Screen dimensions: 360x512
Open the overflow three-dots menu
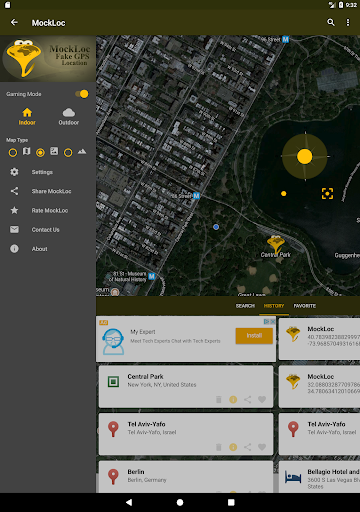(348, 22)
